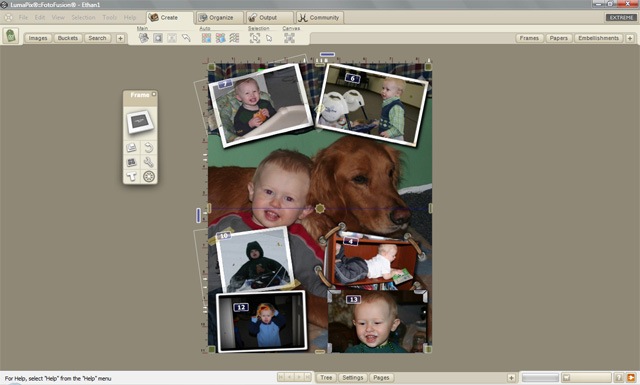Image resolution: width=640 pixels, height=385 pixels.
Task: Click the image stack icon in Frame palette
Action: coord(131,147)
